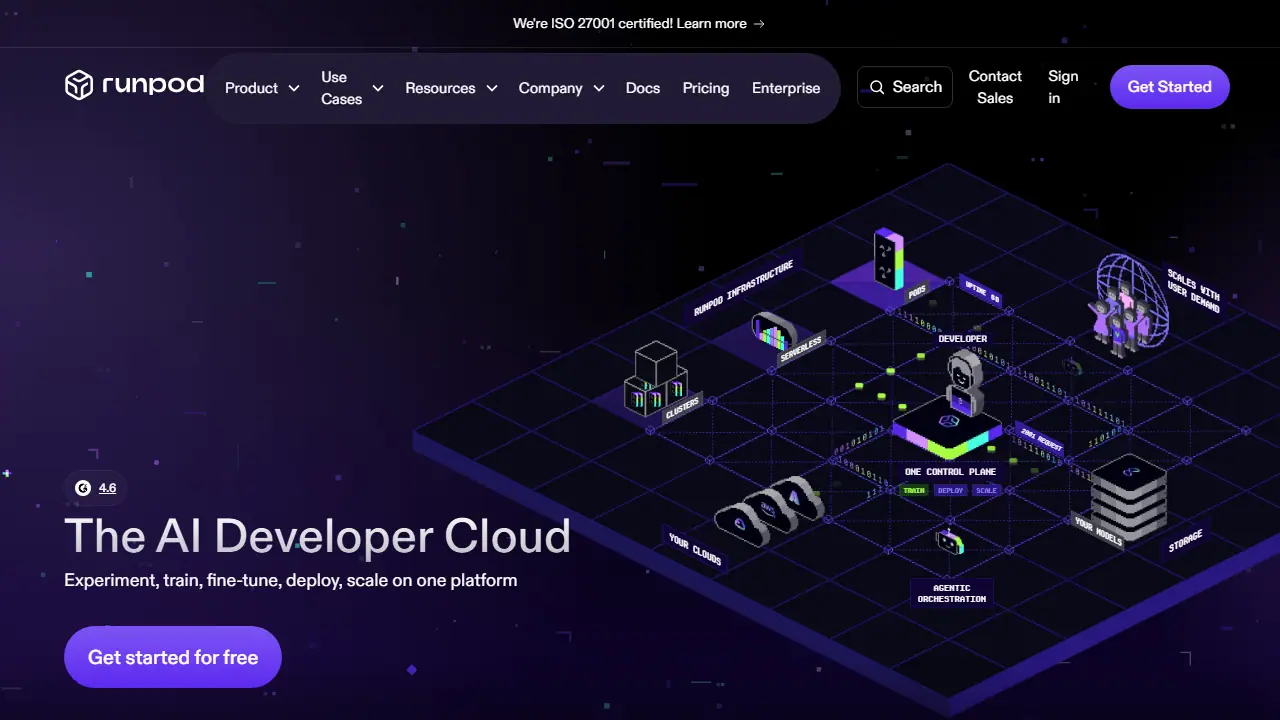The image size is (1280, 720).
Task: Expand the Resources dropdown menu
Action: [451, 88]
